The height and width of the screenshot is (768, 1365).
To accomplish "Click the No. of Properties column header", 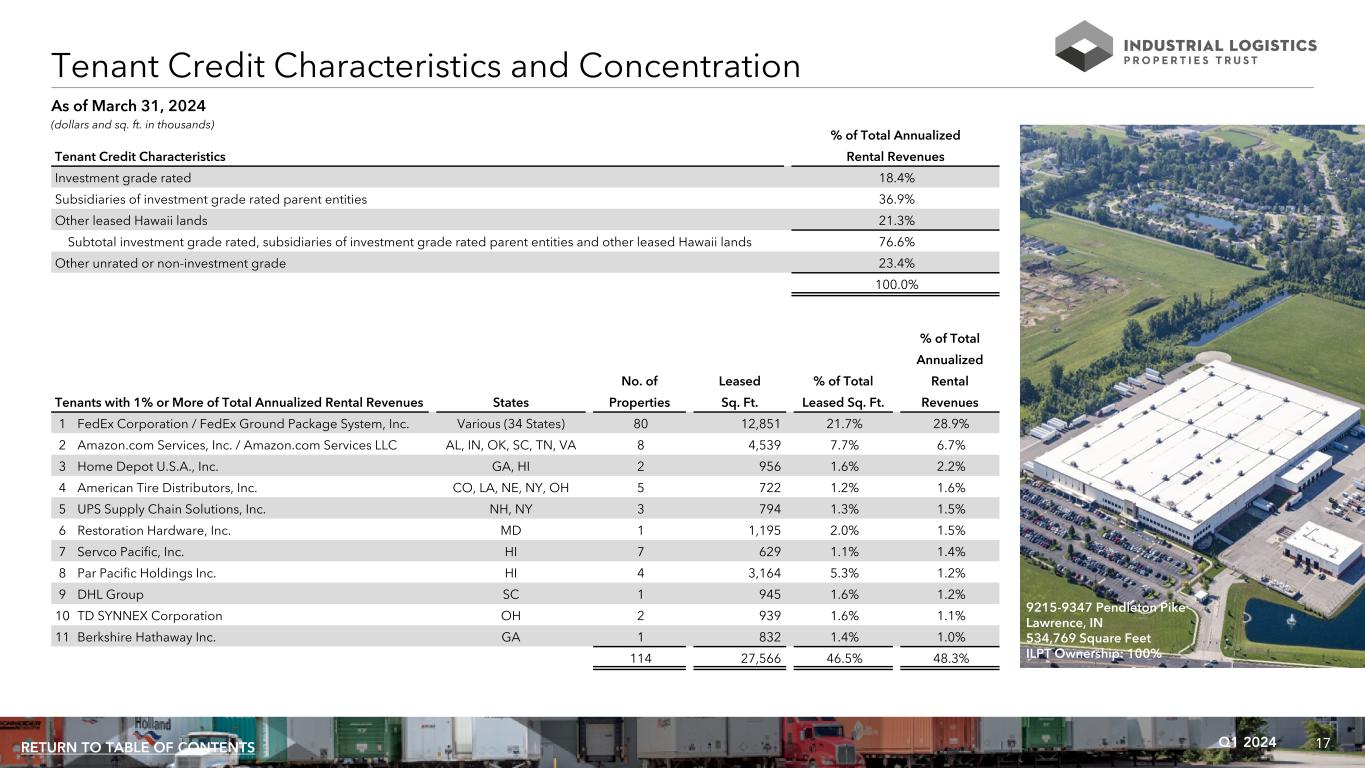I will click(x=639, y=392).
